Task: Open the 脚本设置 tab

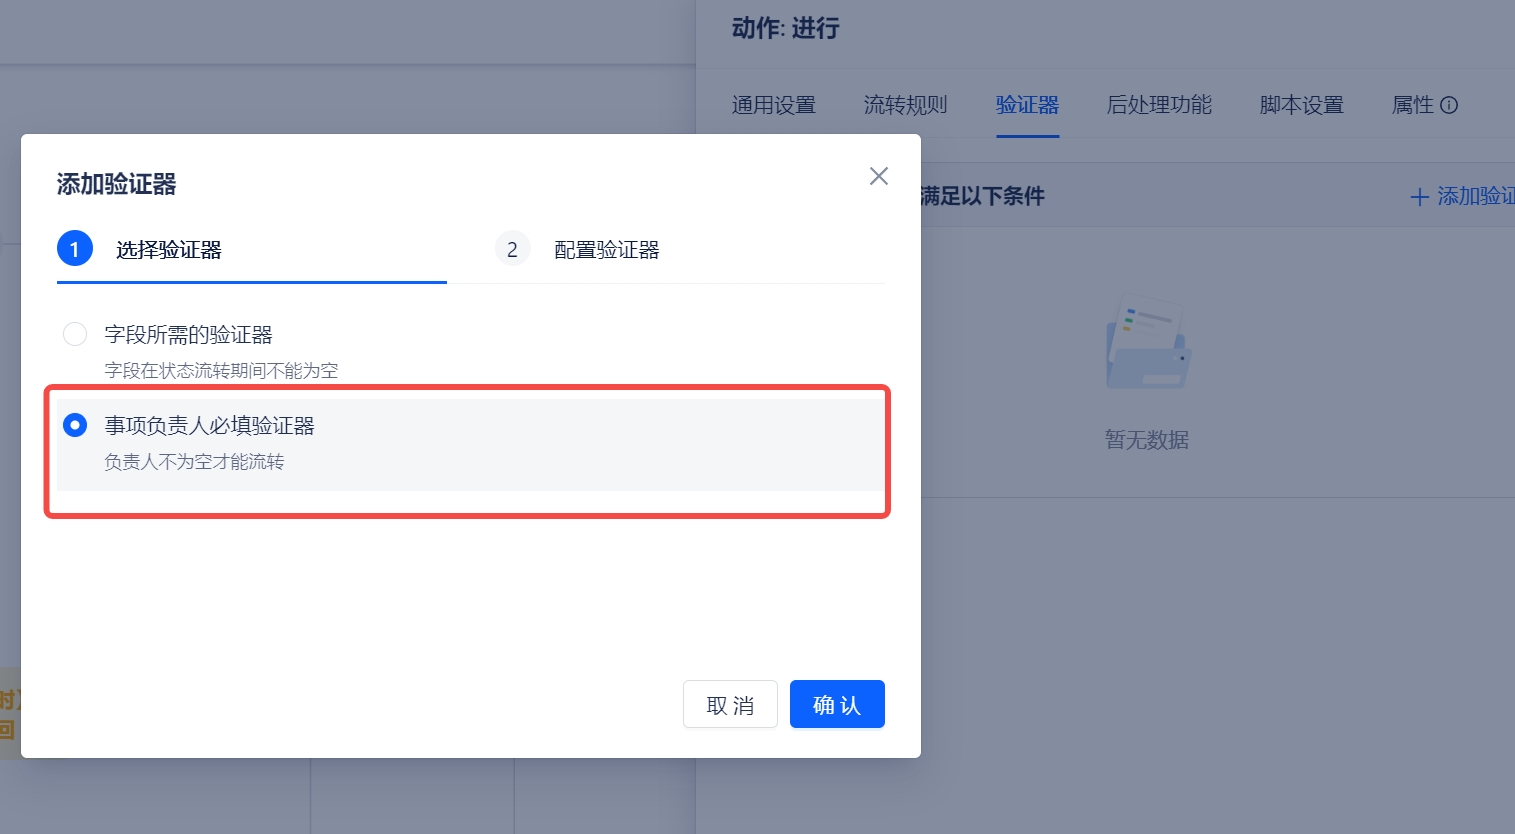Action: 1301,105
